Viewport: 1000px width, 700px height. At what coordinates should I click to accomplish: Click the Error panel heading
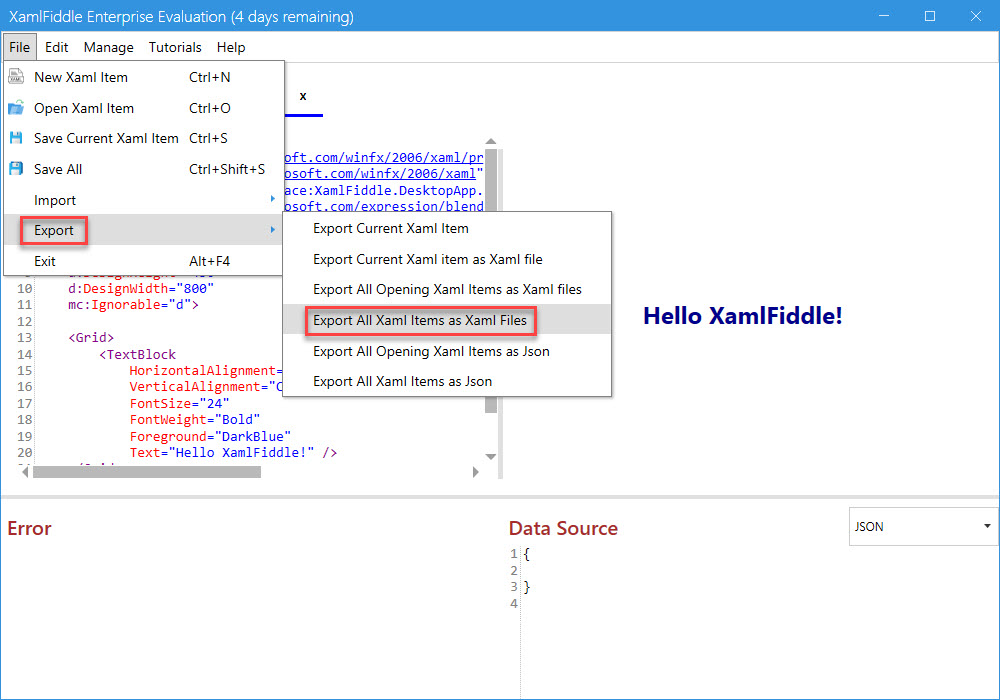[29, 528]
